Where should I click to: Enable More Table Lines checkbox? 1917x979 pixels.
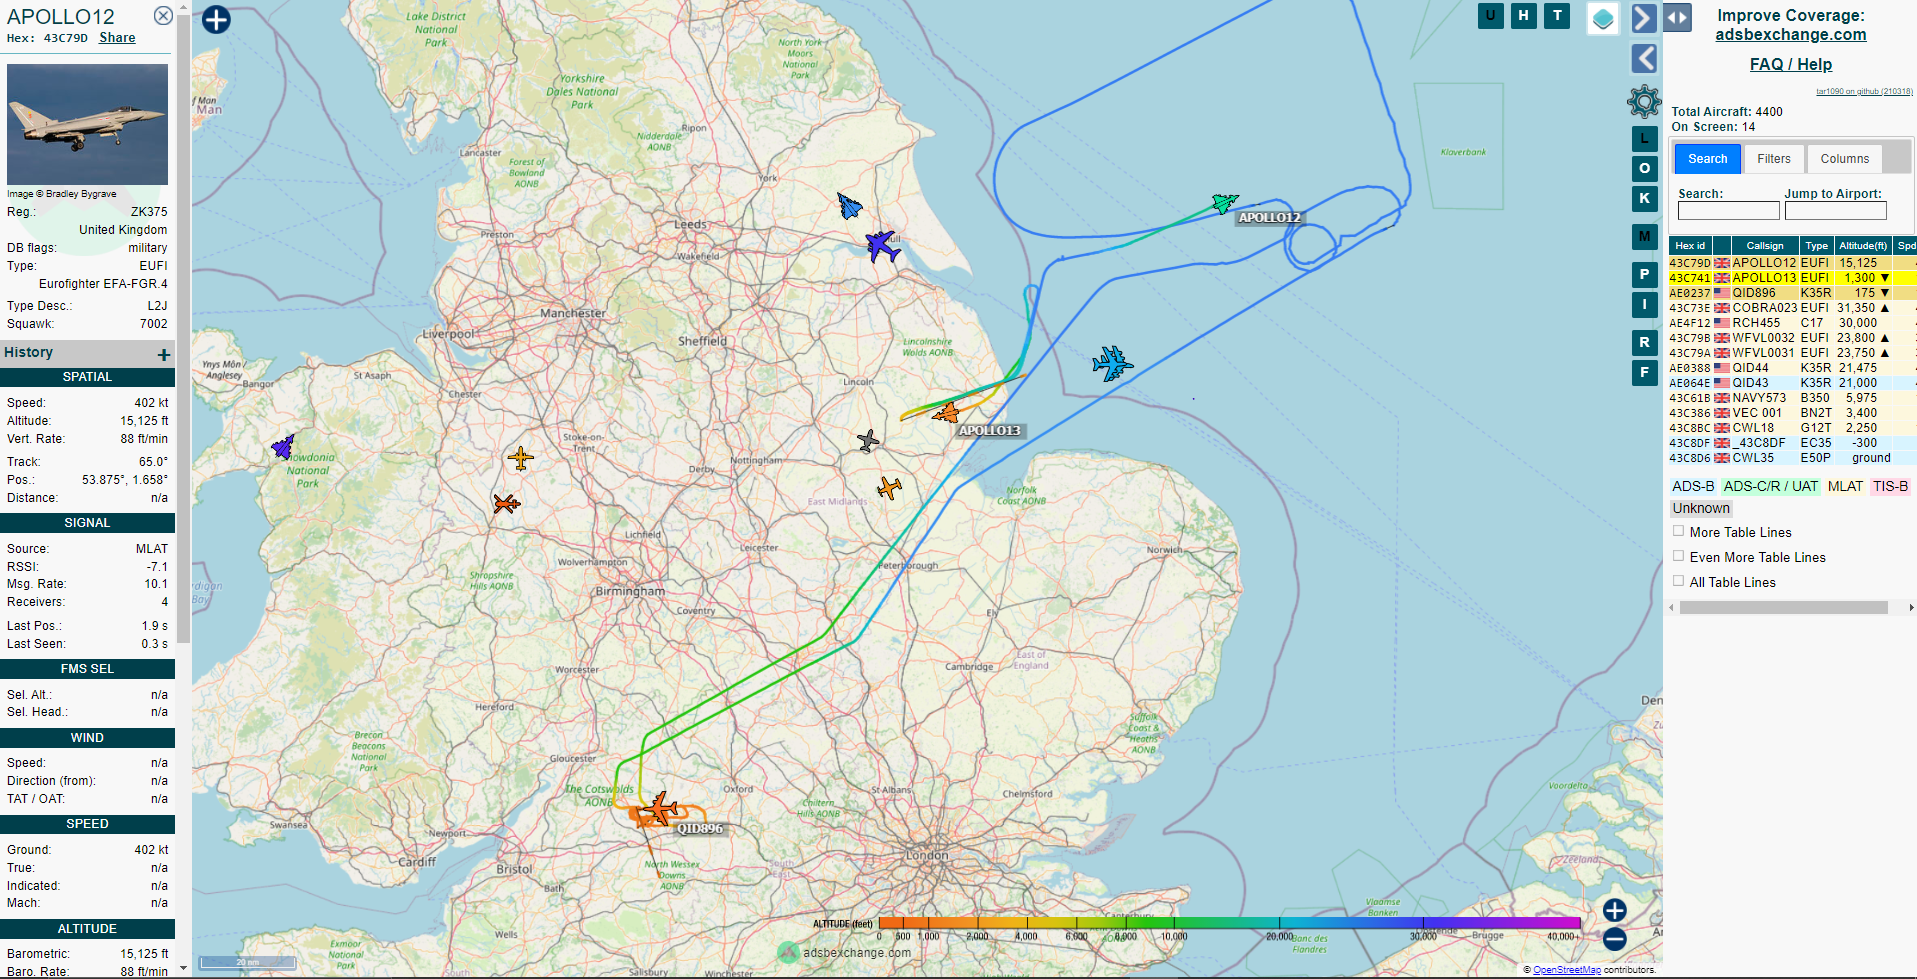1679,531
